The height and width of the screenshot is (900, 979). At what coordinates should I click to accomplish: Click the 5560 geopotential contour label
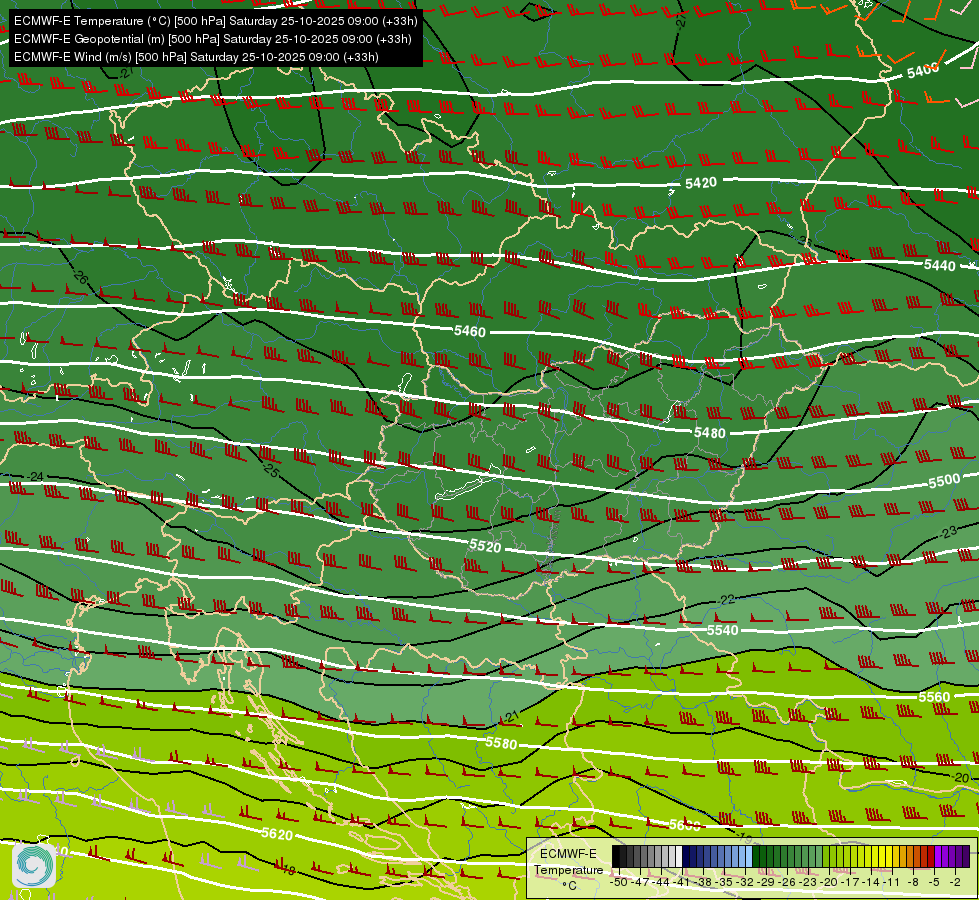pyautogui.click(x=934, y=697)
